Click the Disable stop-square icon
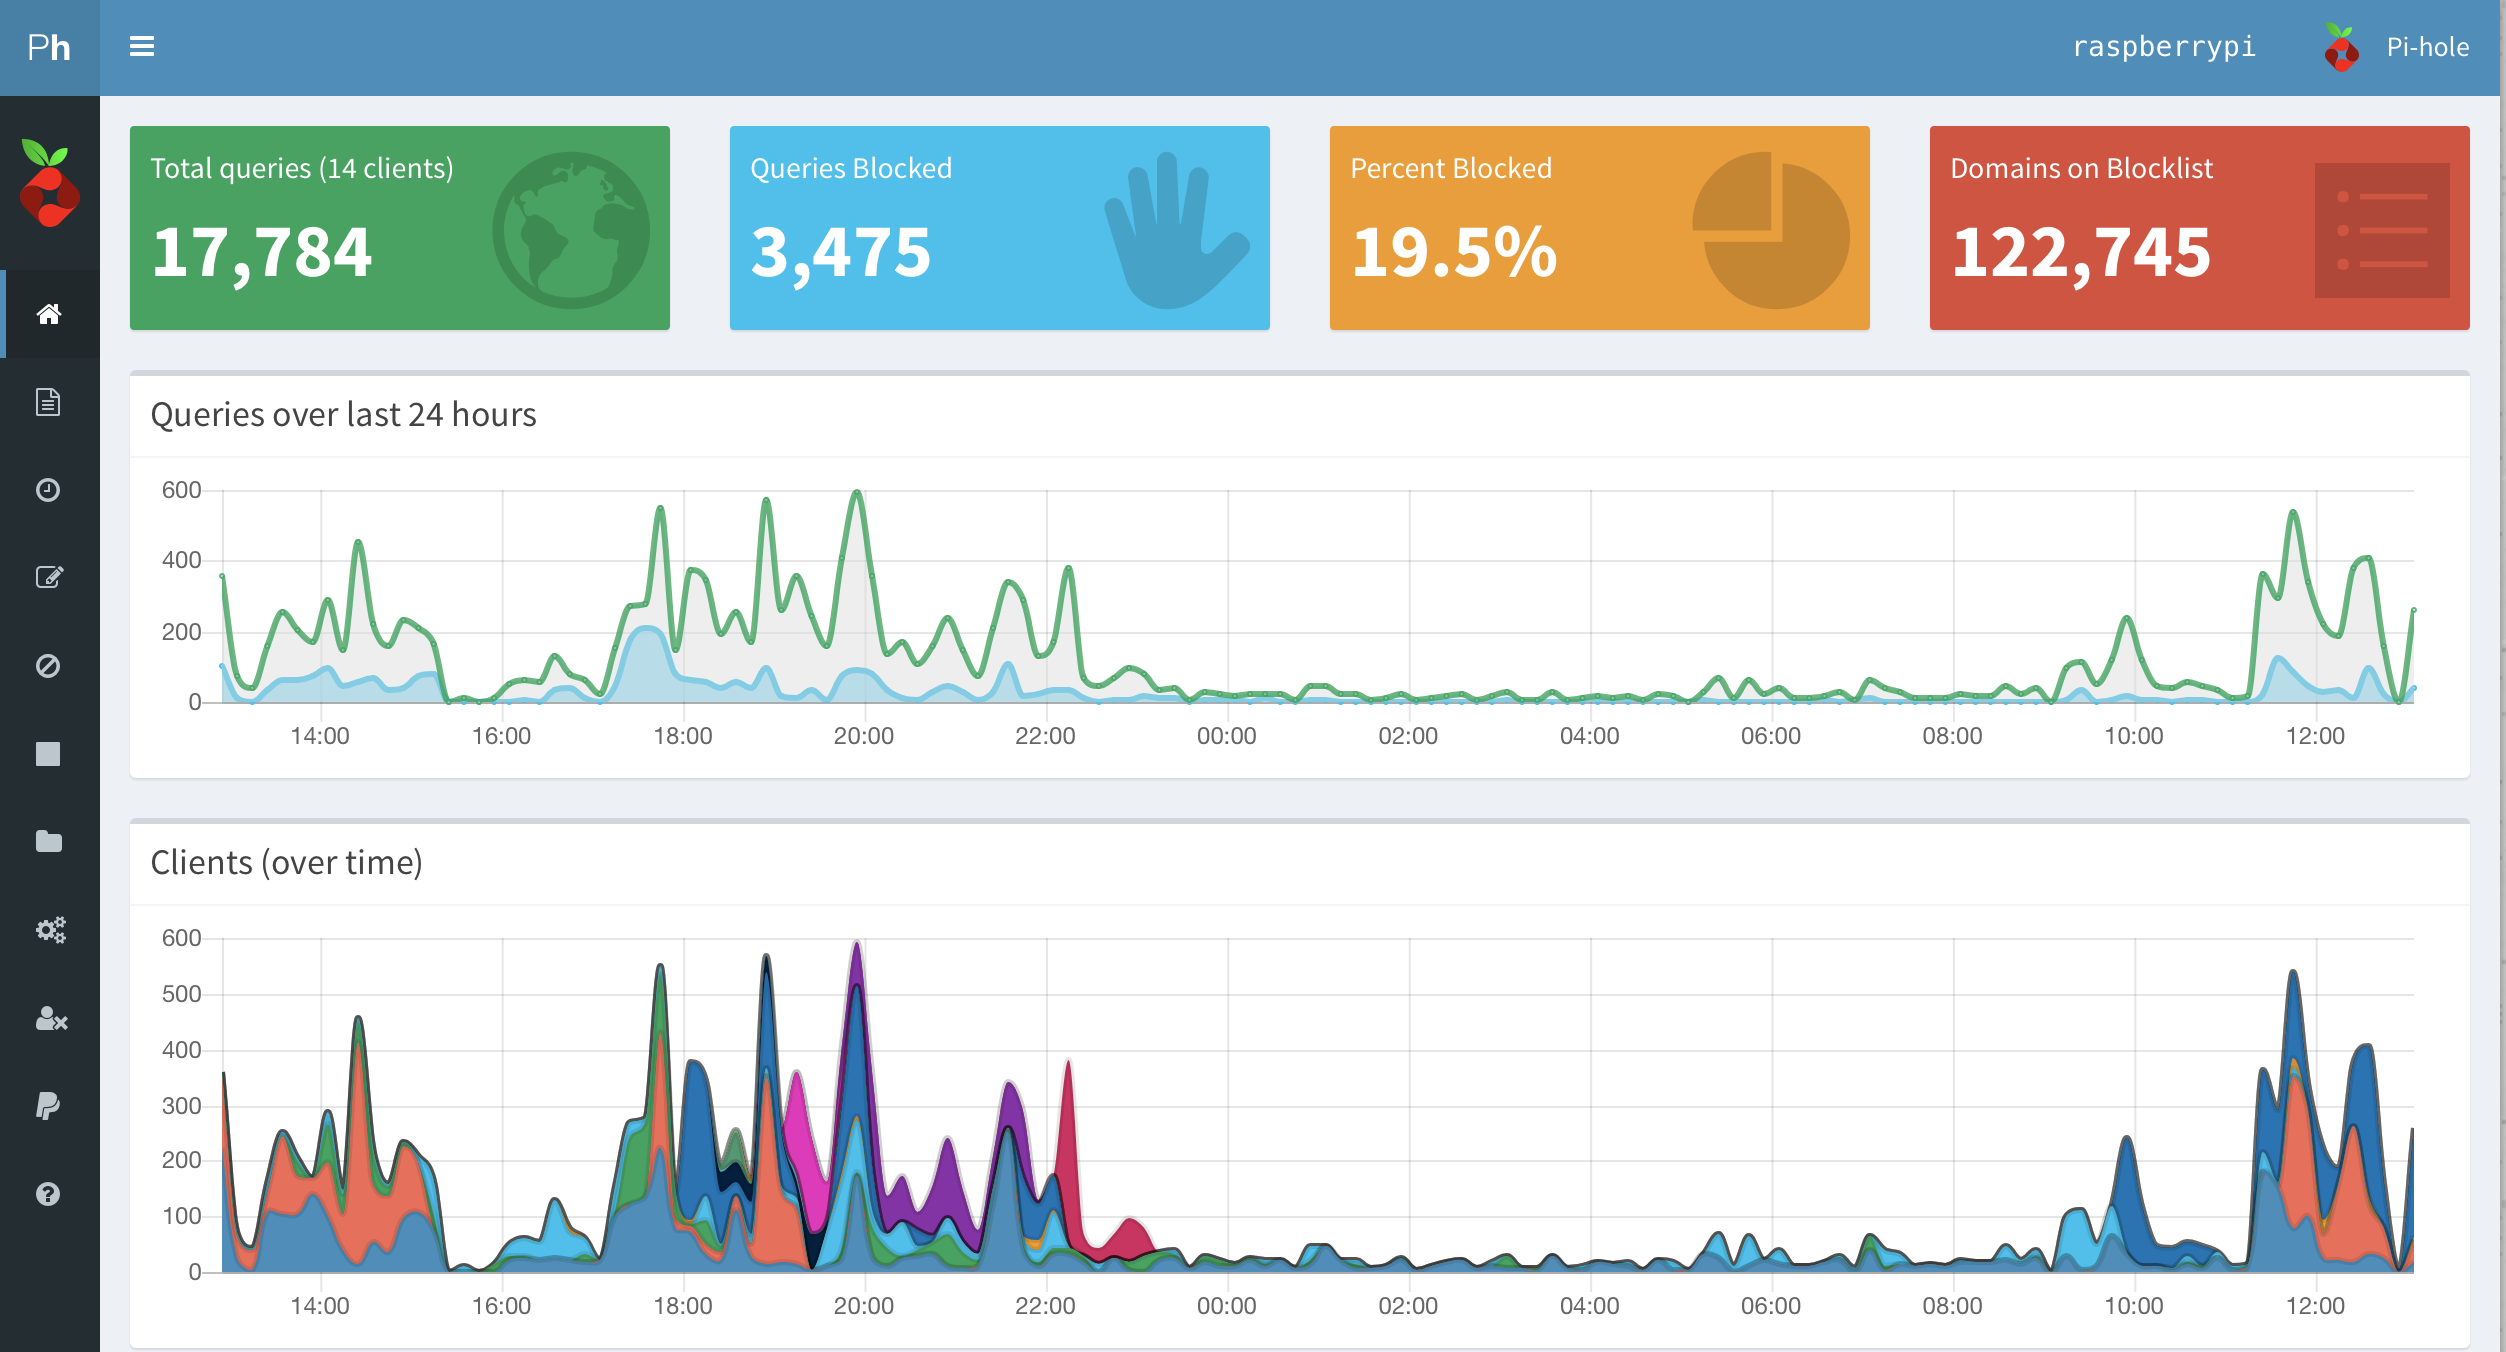Image resolution: width=2506 pixels, height=1352 pixels. click(x=48, y=754)
